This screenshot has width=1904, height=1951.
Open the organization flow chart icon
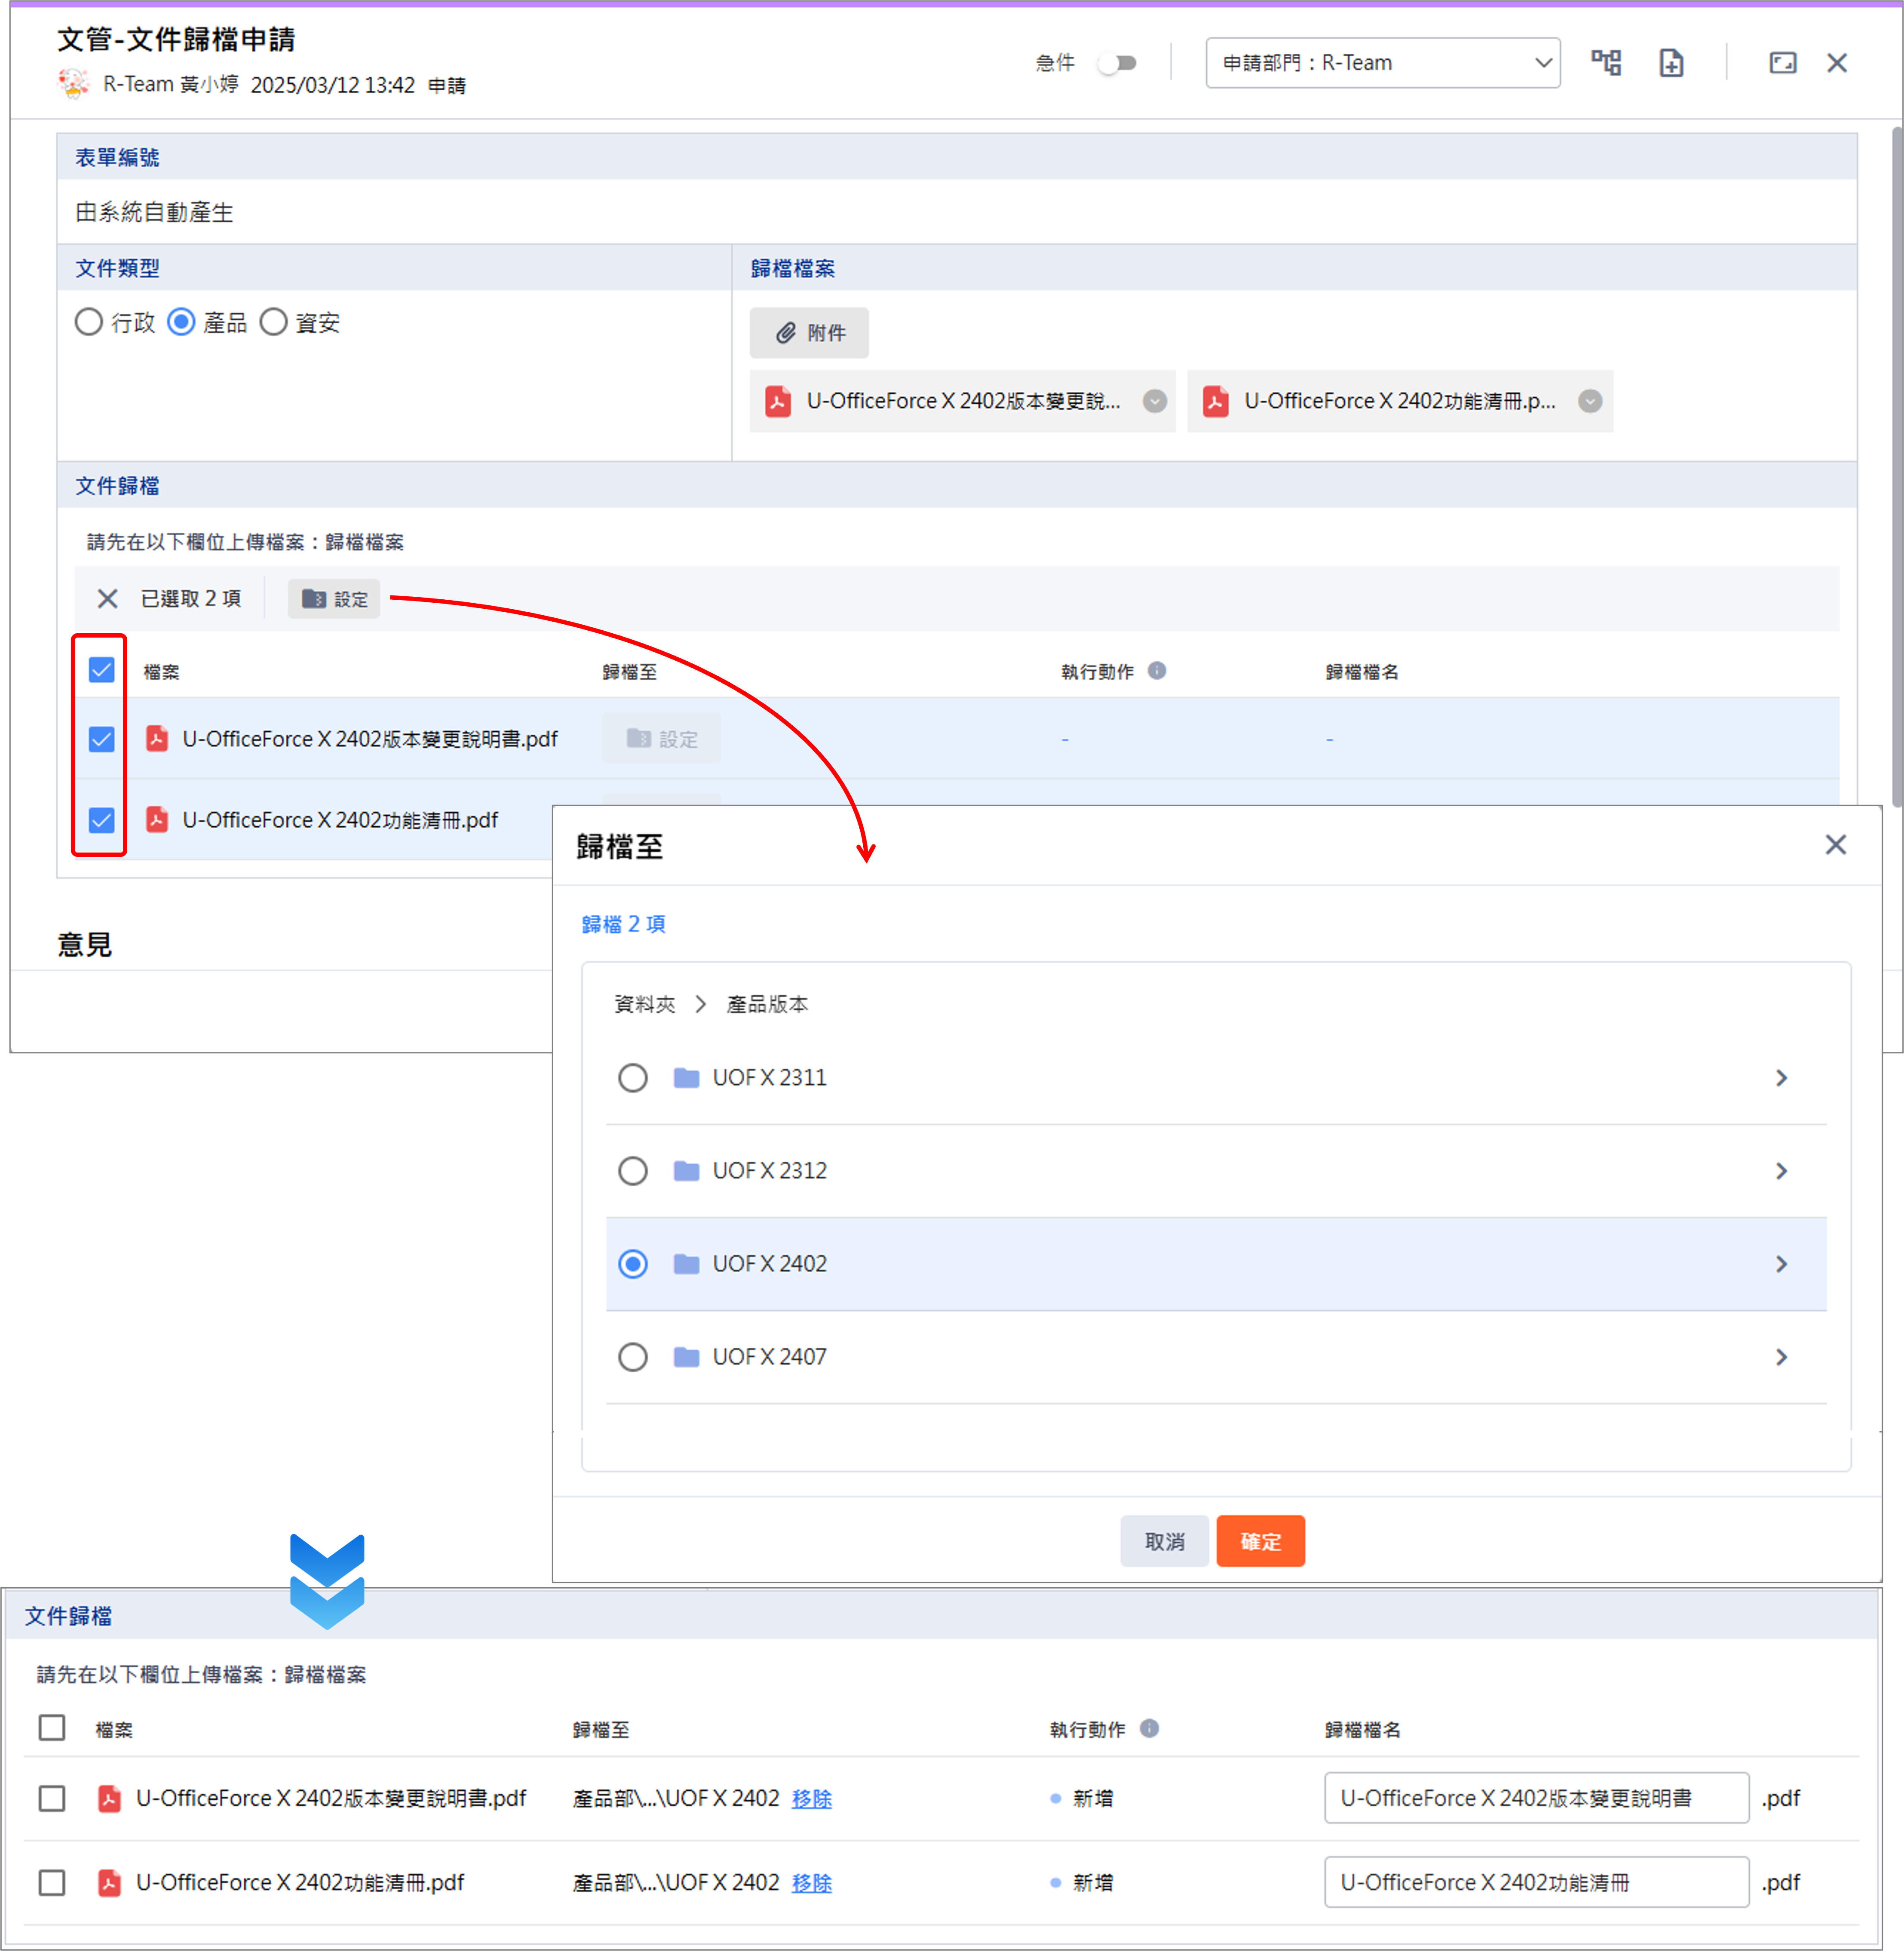(1606, 63)
